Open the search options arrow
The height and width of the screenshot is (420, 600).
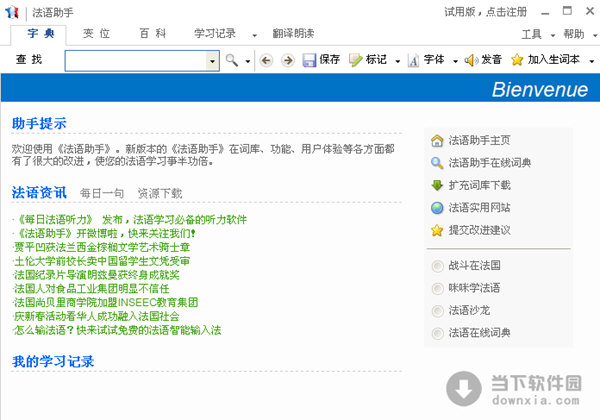point(248,61)
